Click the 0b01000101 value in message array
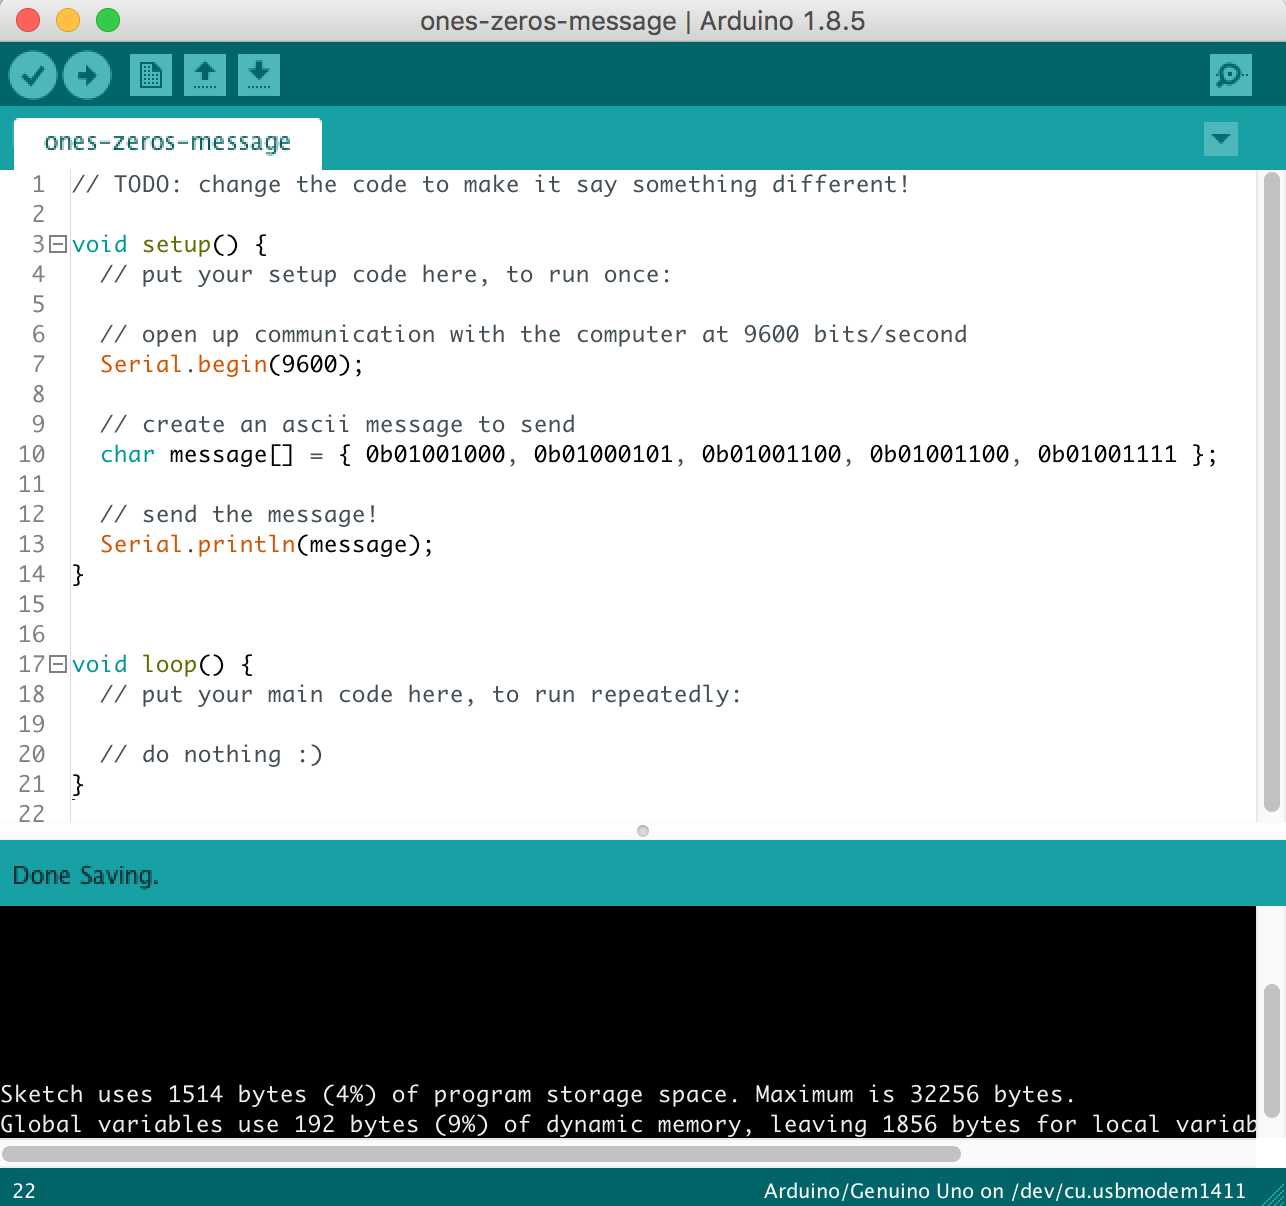 click(603, 455)
